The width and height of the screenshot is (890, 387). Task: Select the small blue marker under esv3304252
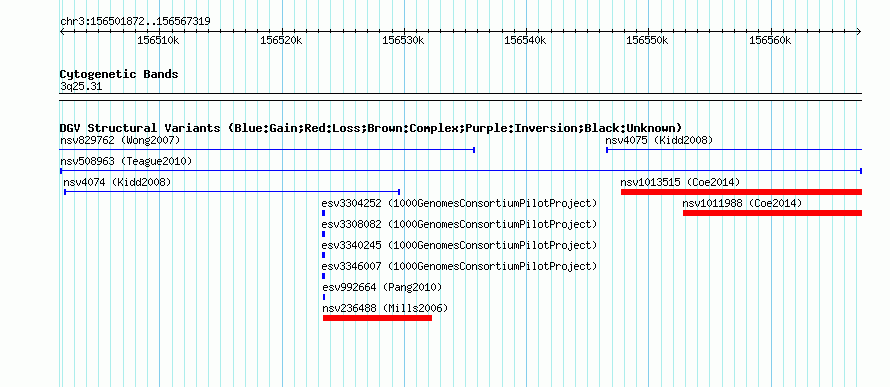pyautogui.click(x=324, y=213)
